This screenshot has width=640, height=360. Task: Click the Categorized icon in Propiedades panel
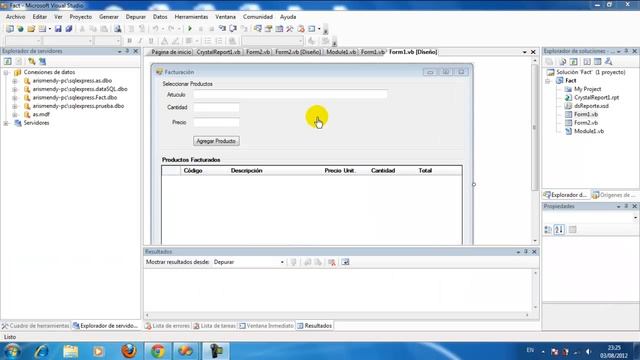pos(548,230)
